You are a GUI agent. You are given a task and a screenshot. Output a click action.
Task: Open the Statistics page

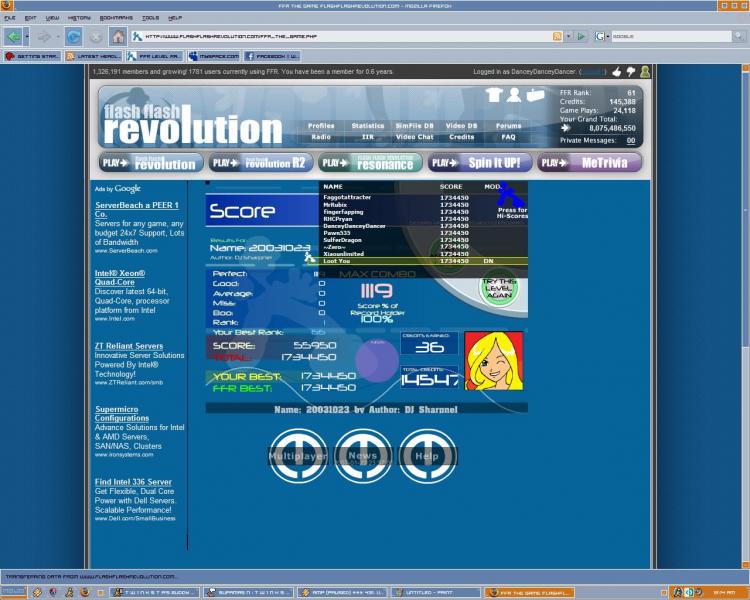[368, 126]
